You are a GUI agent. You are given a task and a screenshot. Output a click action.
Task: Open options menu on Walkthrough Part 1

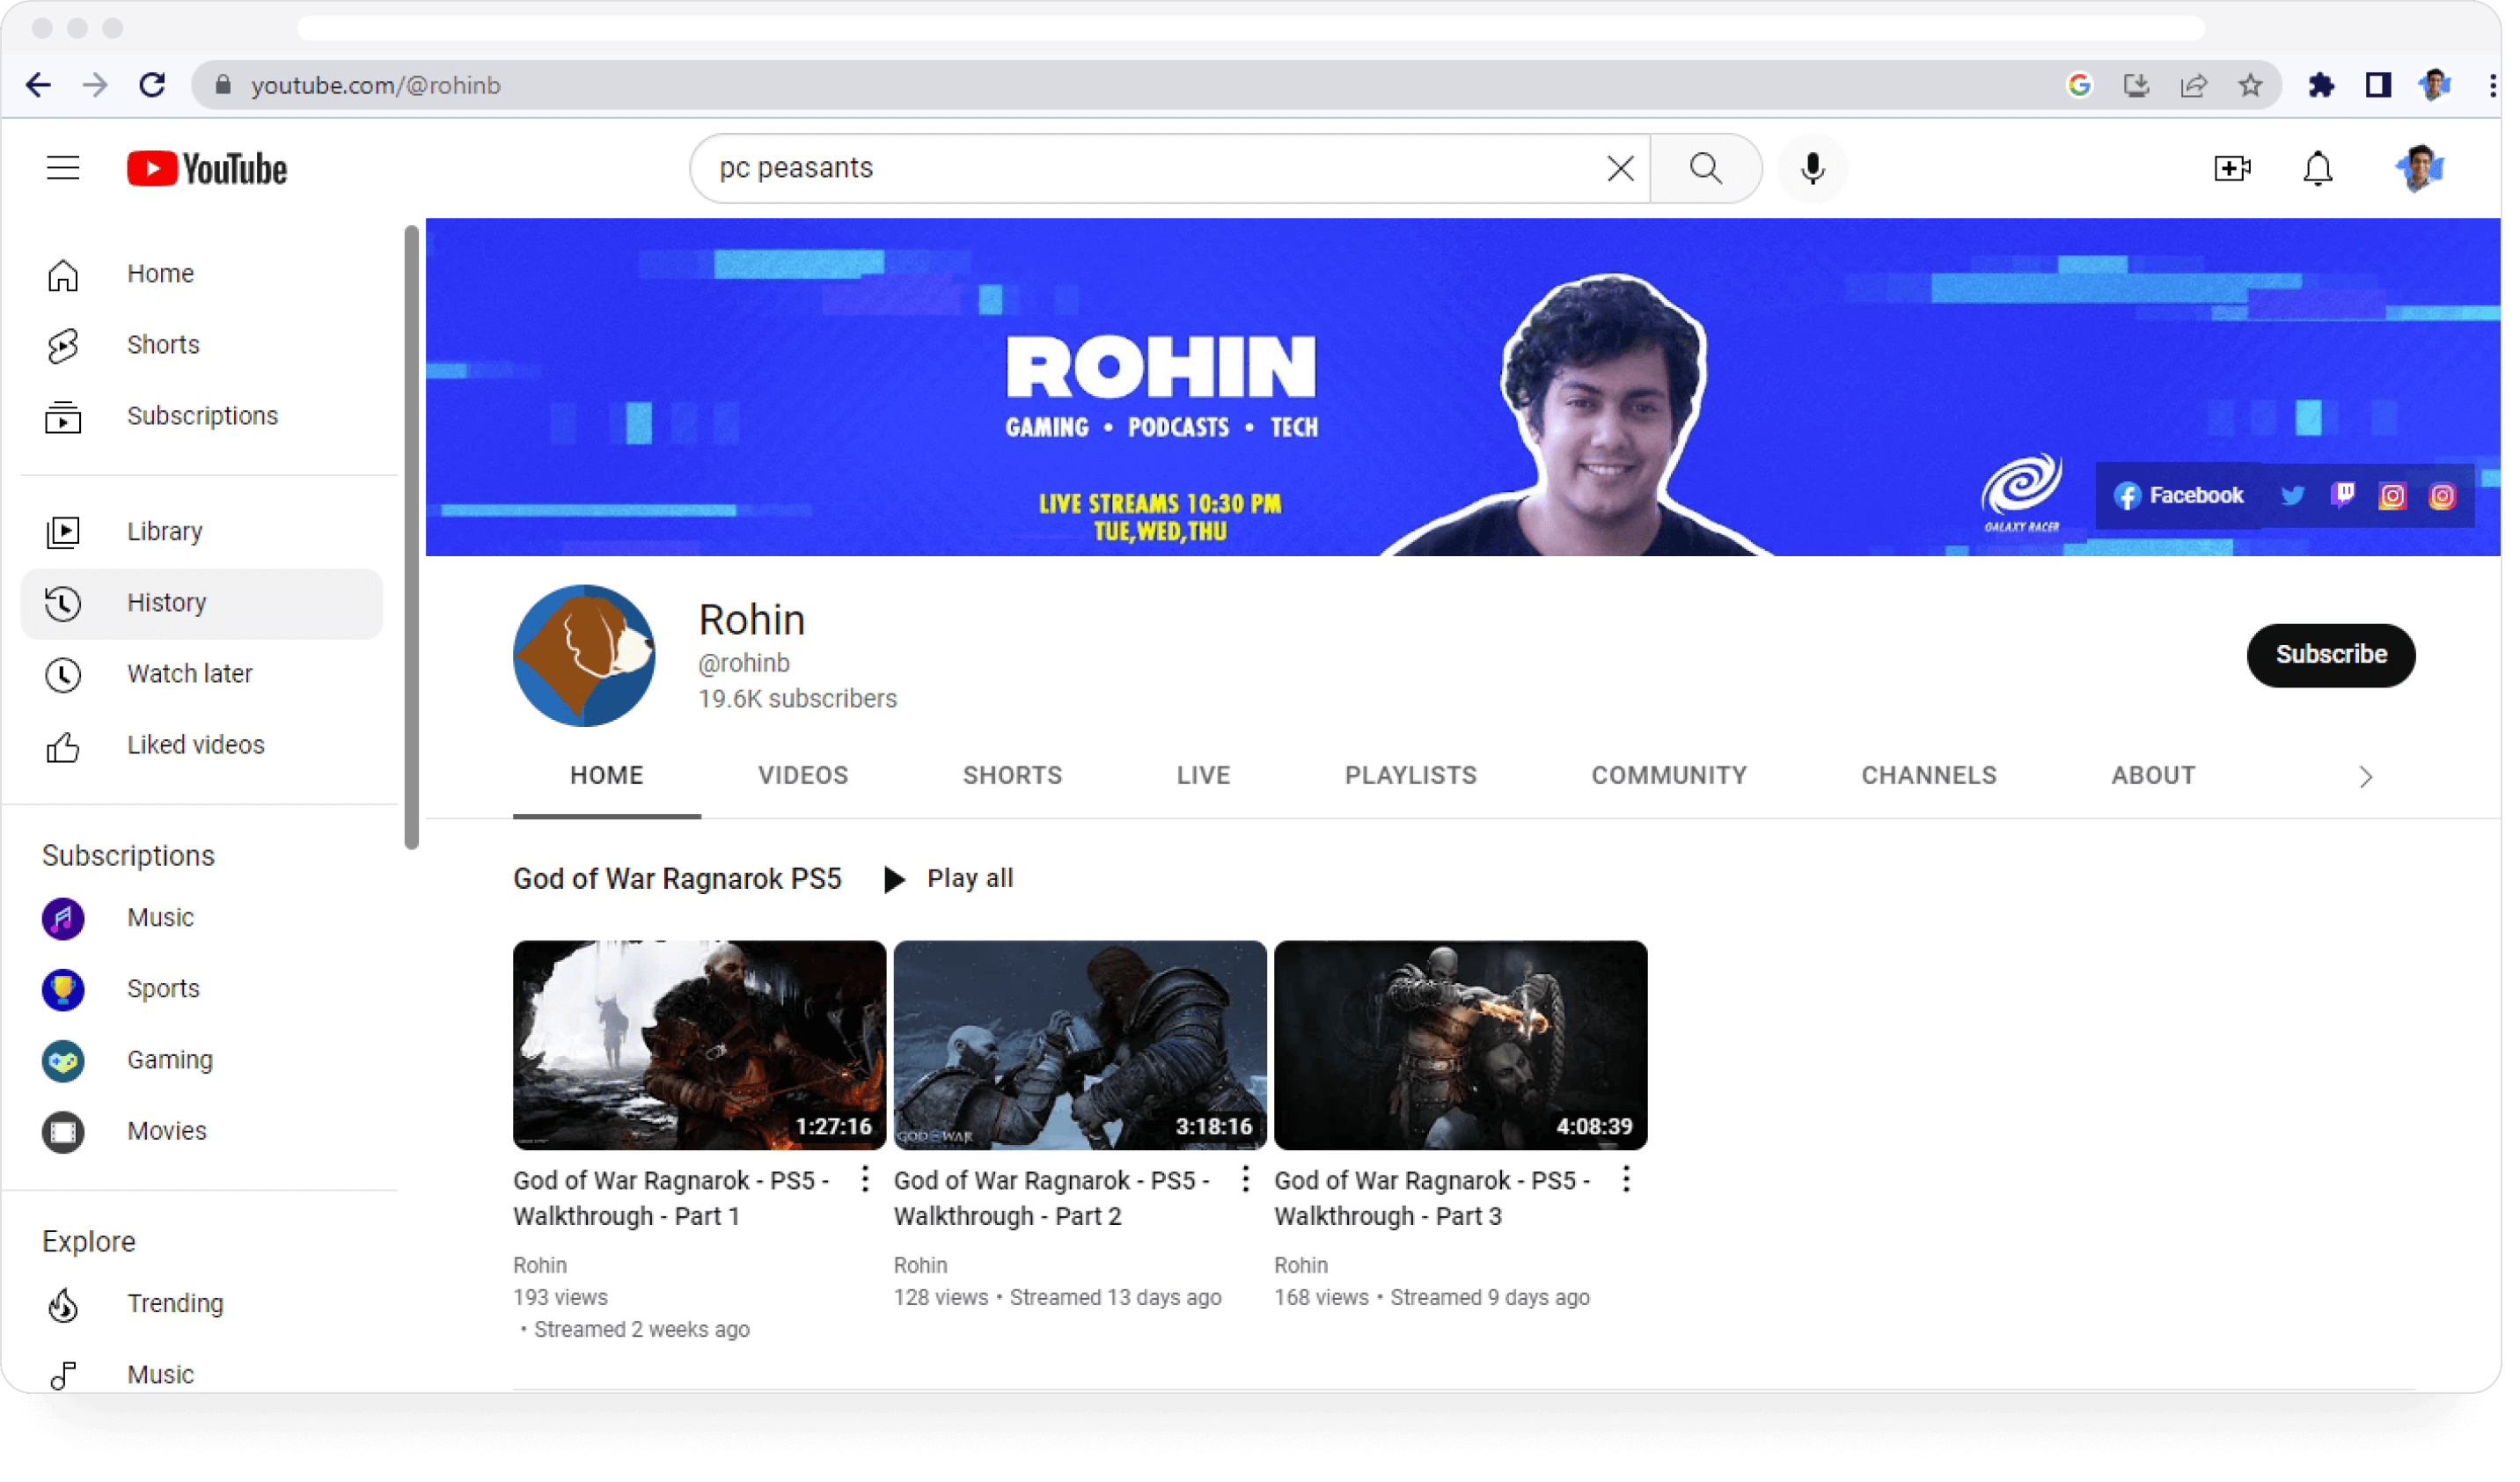[864, 1180]
